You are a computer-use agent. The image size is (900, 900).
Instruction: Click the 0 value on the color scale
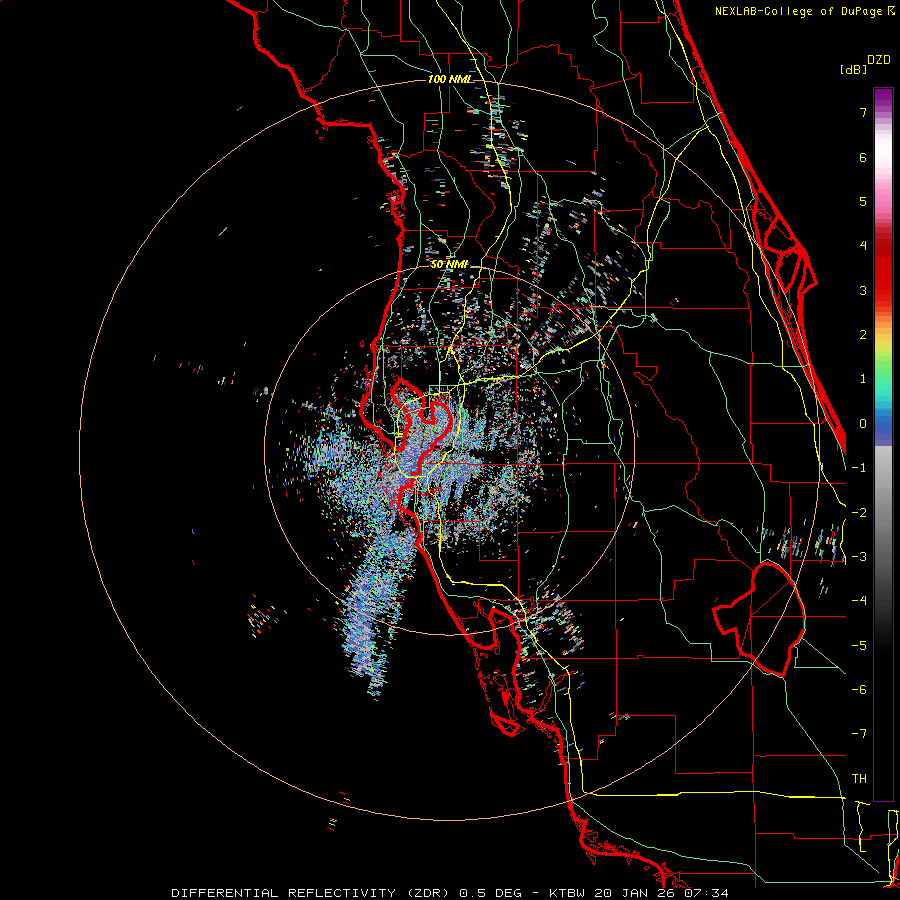point(863,424)
